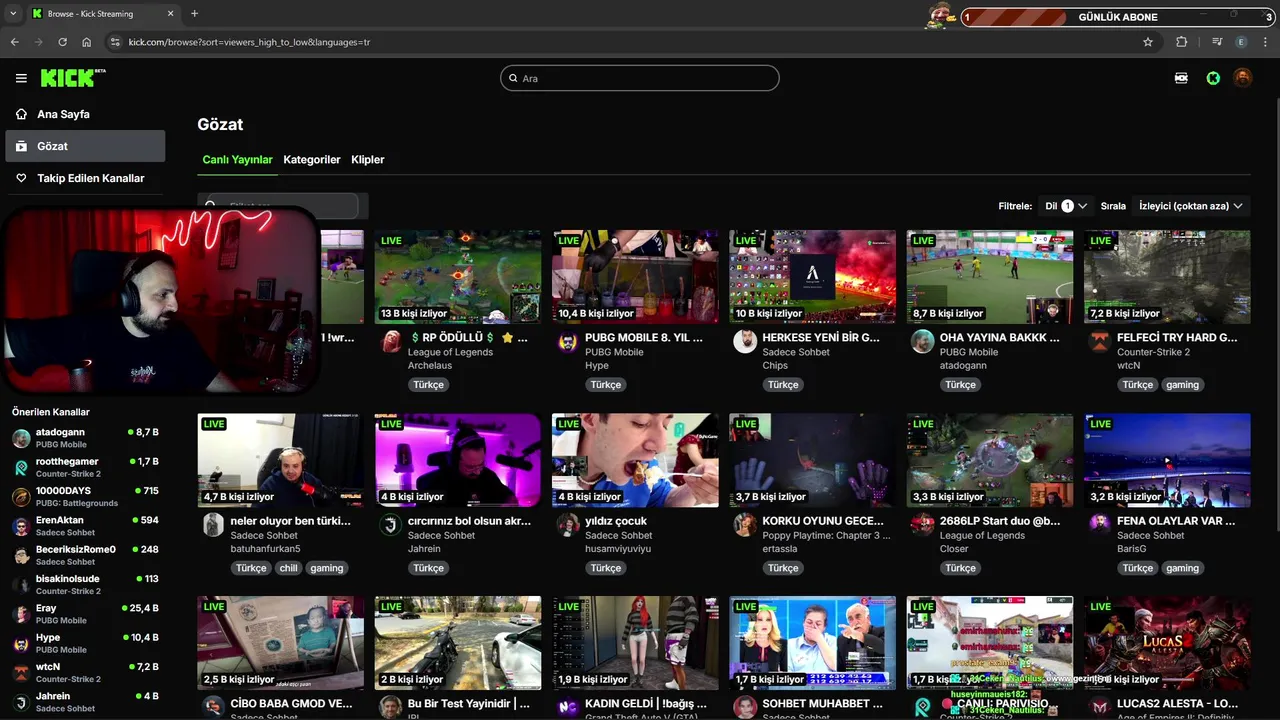1280x720 pixels.
Task: Open the RP ÖDÜLLÜ League of Legends stream thumbnail
Action: click(458, 277)
